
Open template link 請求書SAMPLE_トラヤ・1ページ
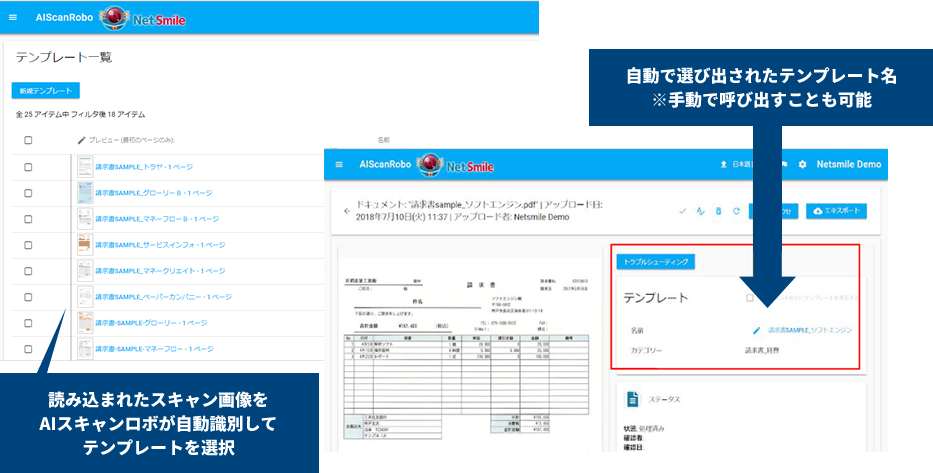tap(144, 167)
